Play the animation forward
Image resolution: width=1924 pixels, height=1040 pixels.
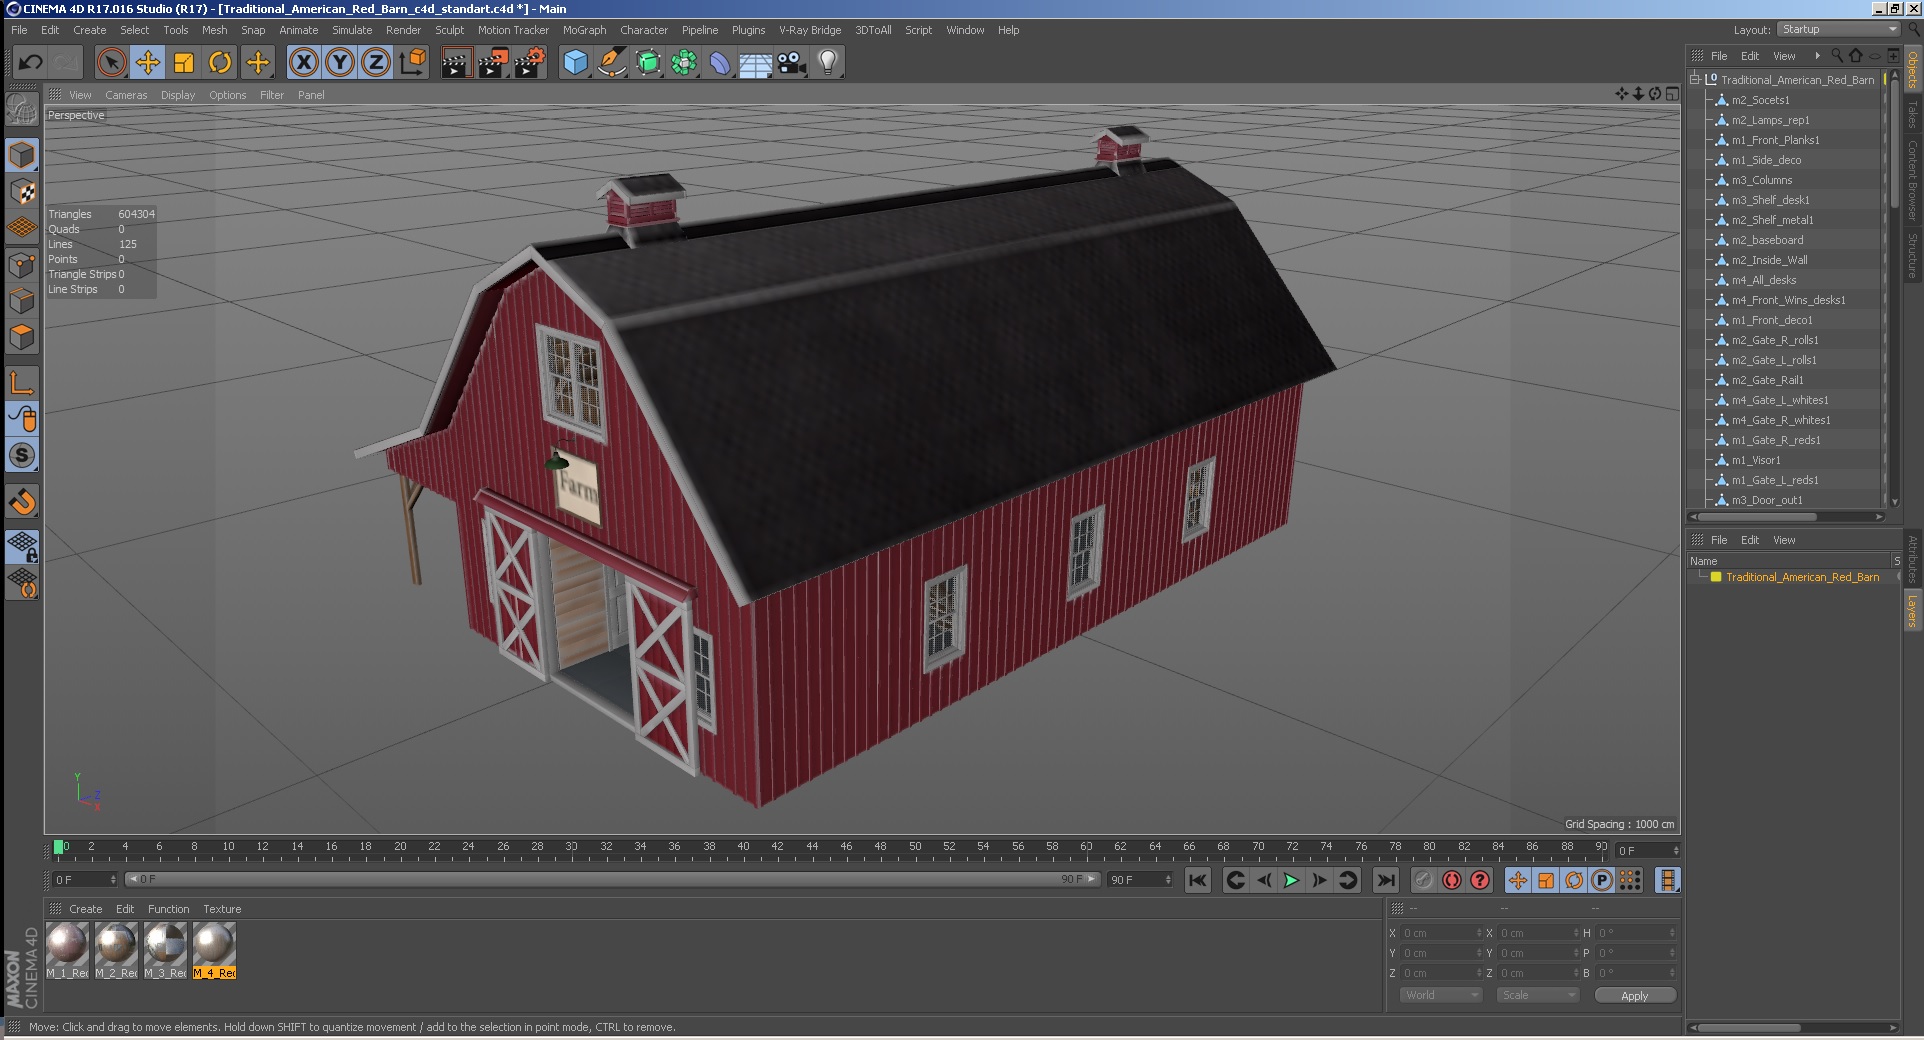1291,880
